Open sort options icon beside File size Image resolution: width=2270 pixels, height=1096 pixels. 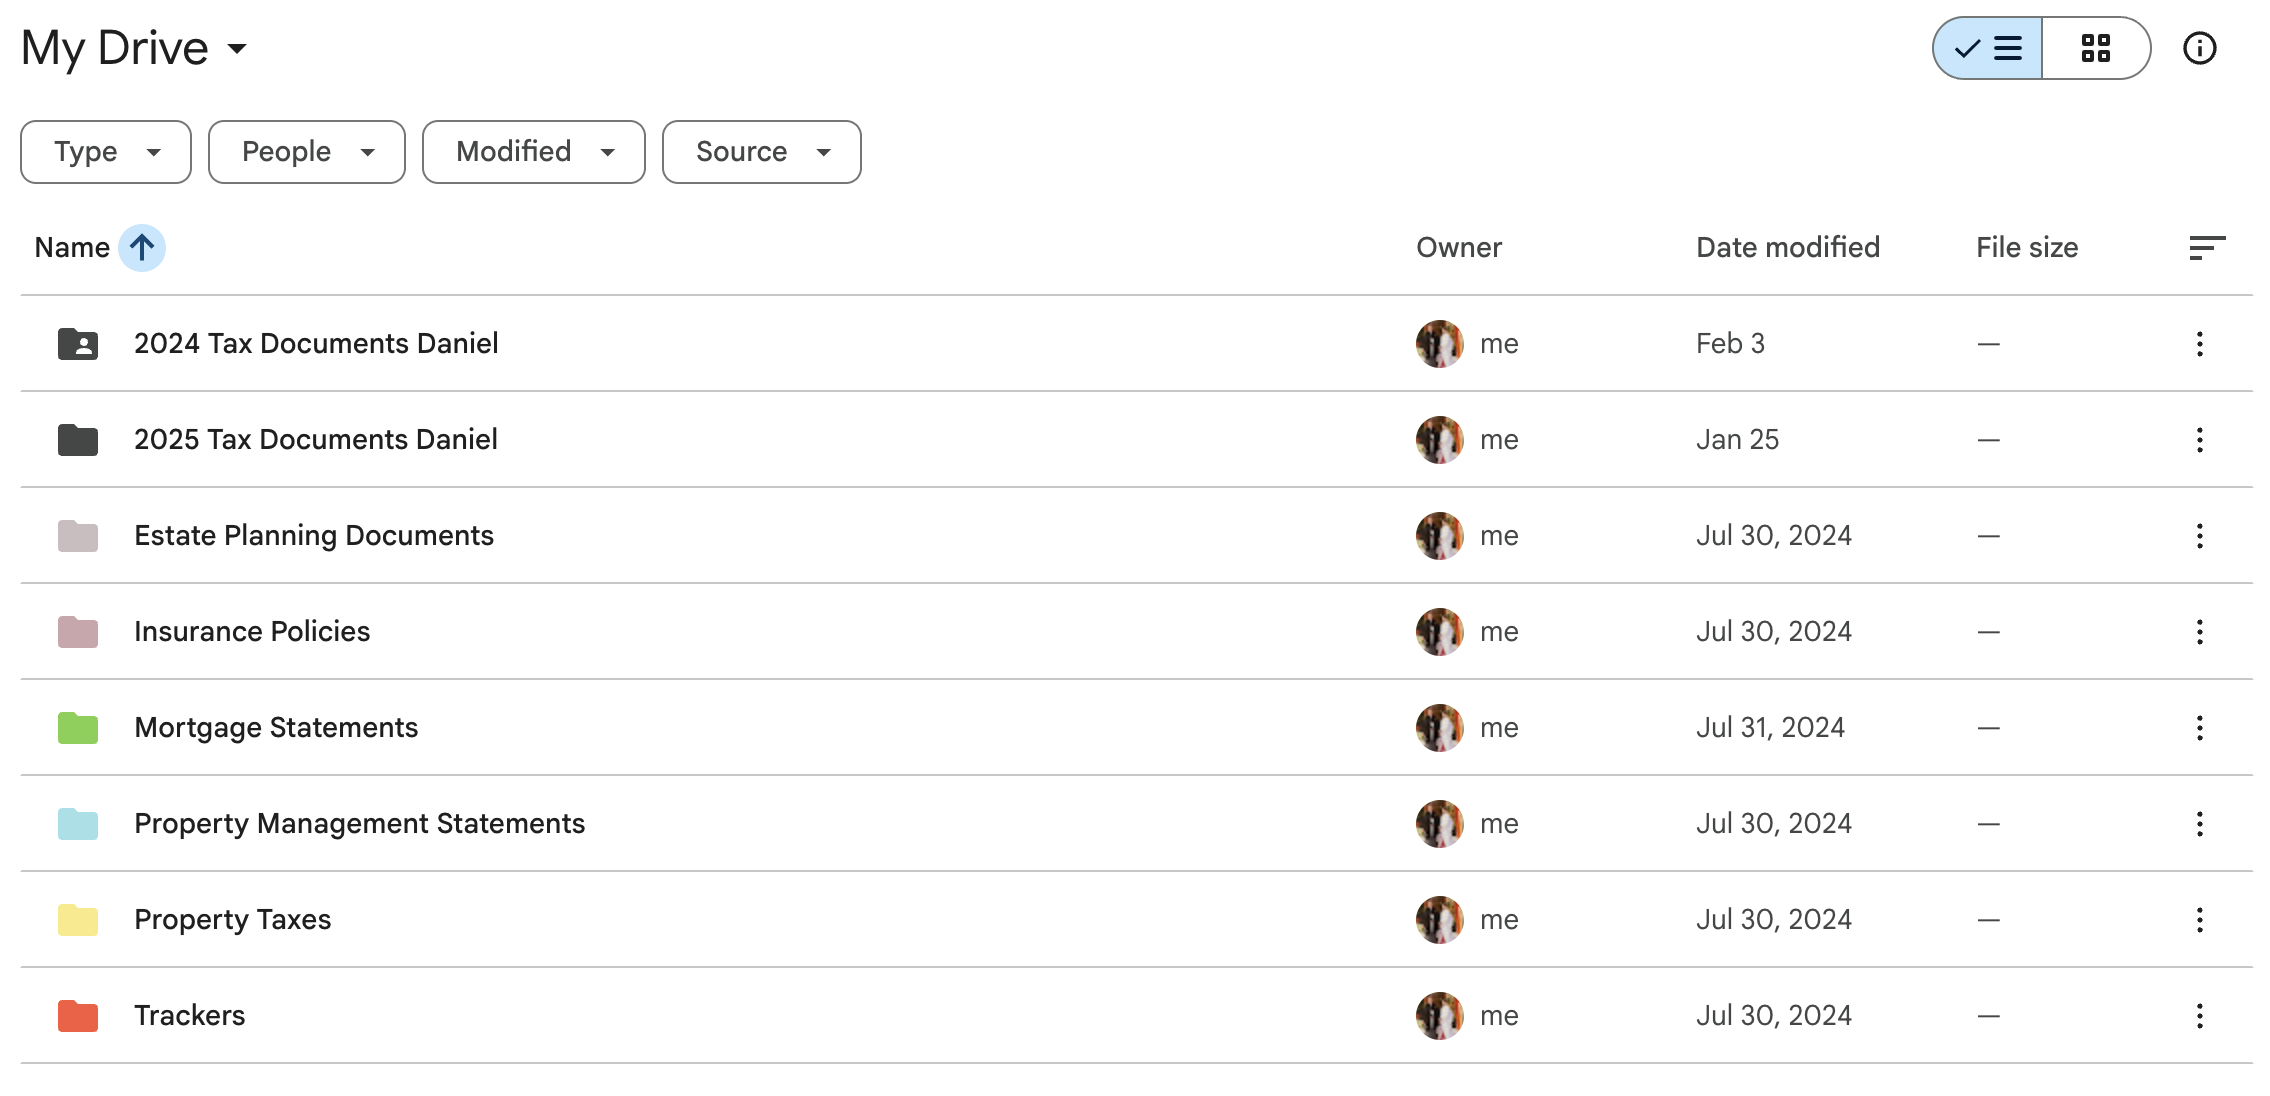tap(2206, 247)
